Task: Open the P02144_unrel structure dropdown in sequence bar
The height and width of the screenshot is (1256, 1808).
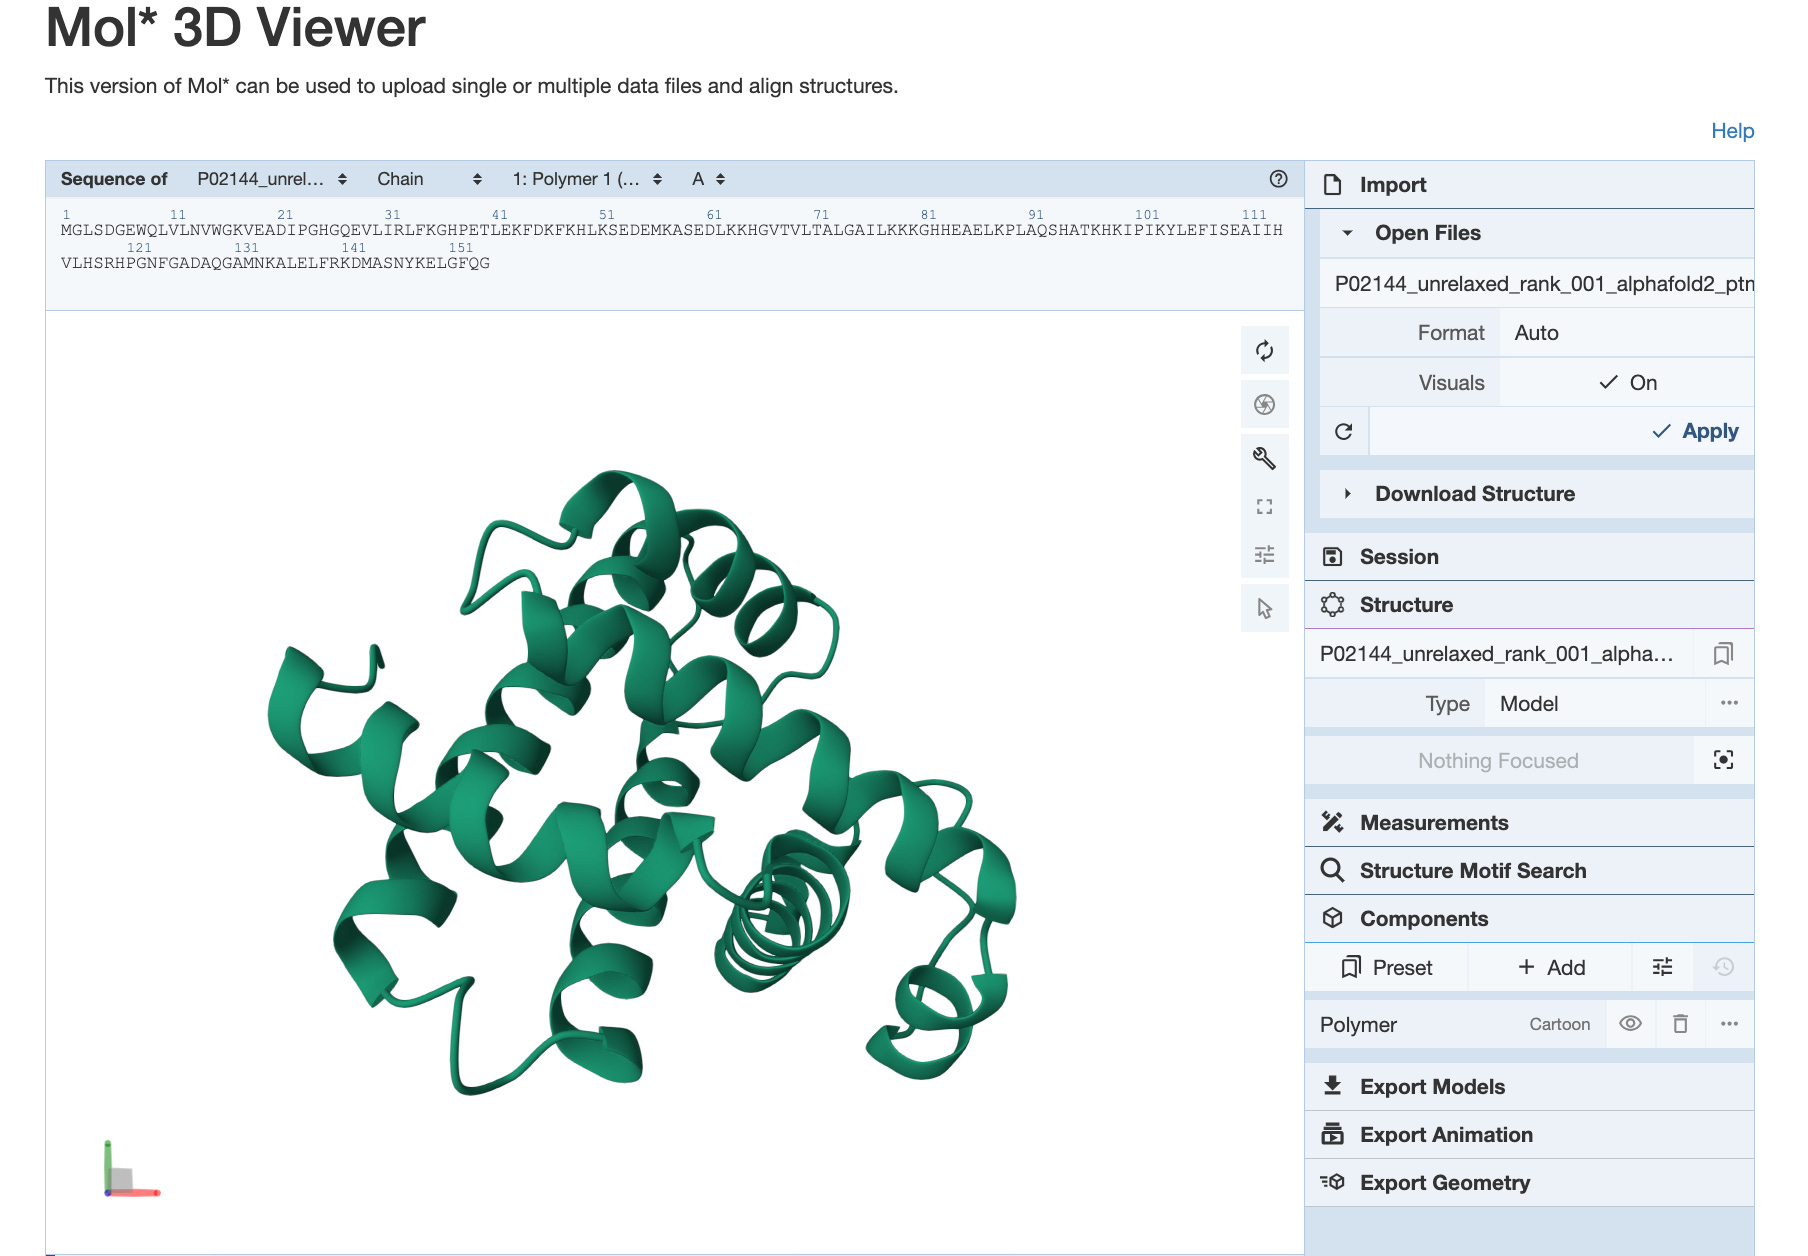Action: pyautogui.click(x=271, y=179)
